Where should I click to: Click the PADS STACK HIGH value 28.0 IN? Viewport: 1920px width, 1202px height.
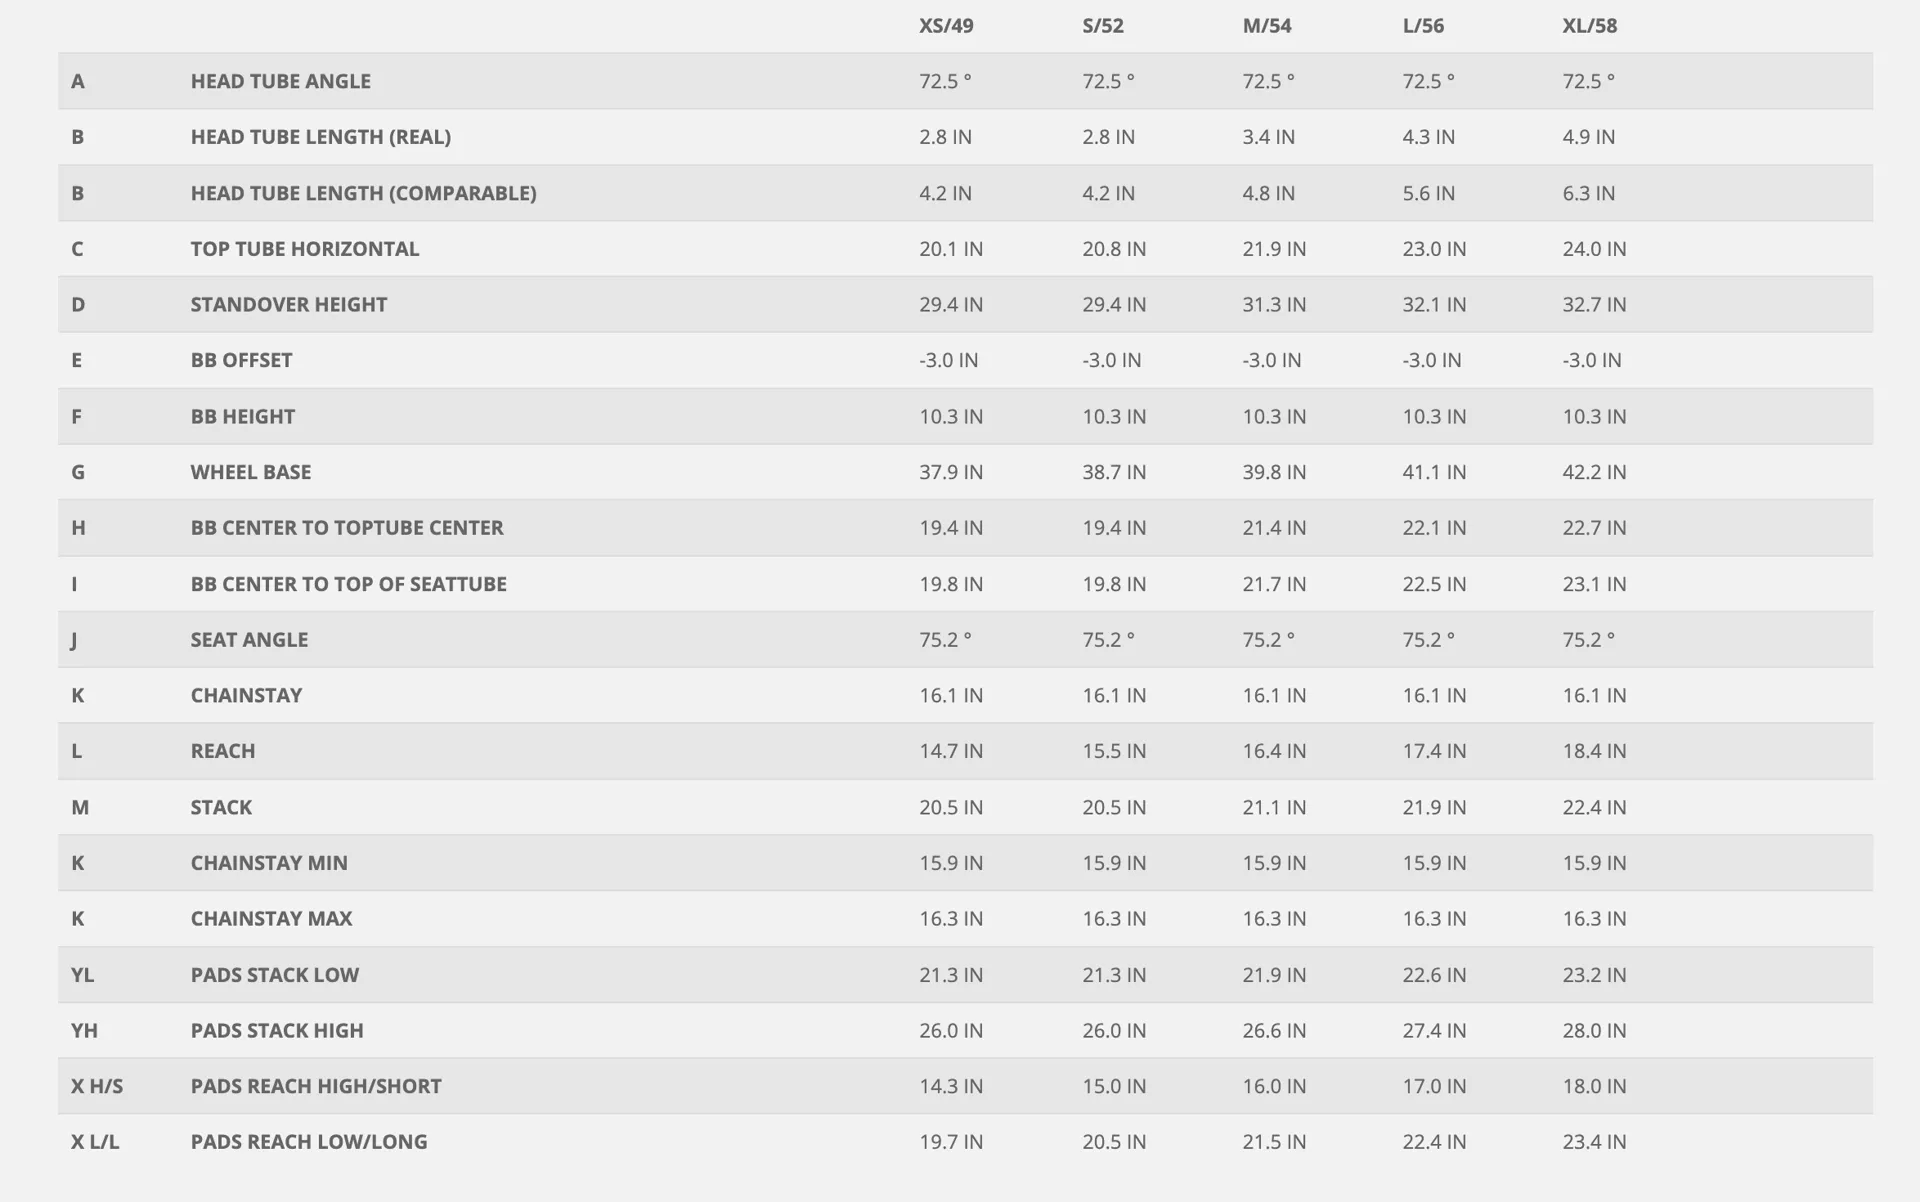pos(1594,1031)
